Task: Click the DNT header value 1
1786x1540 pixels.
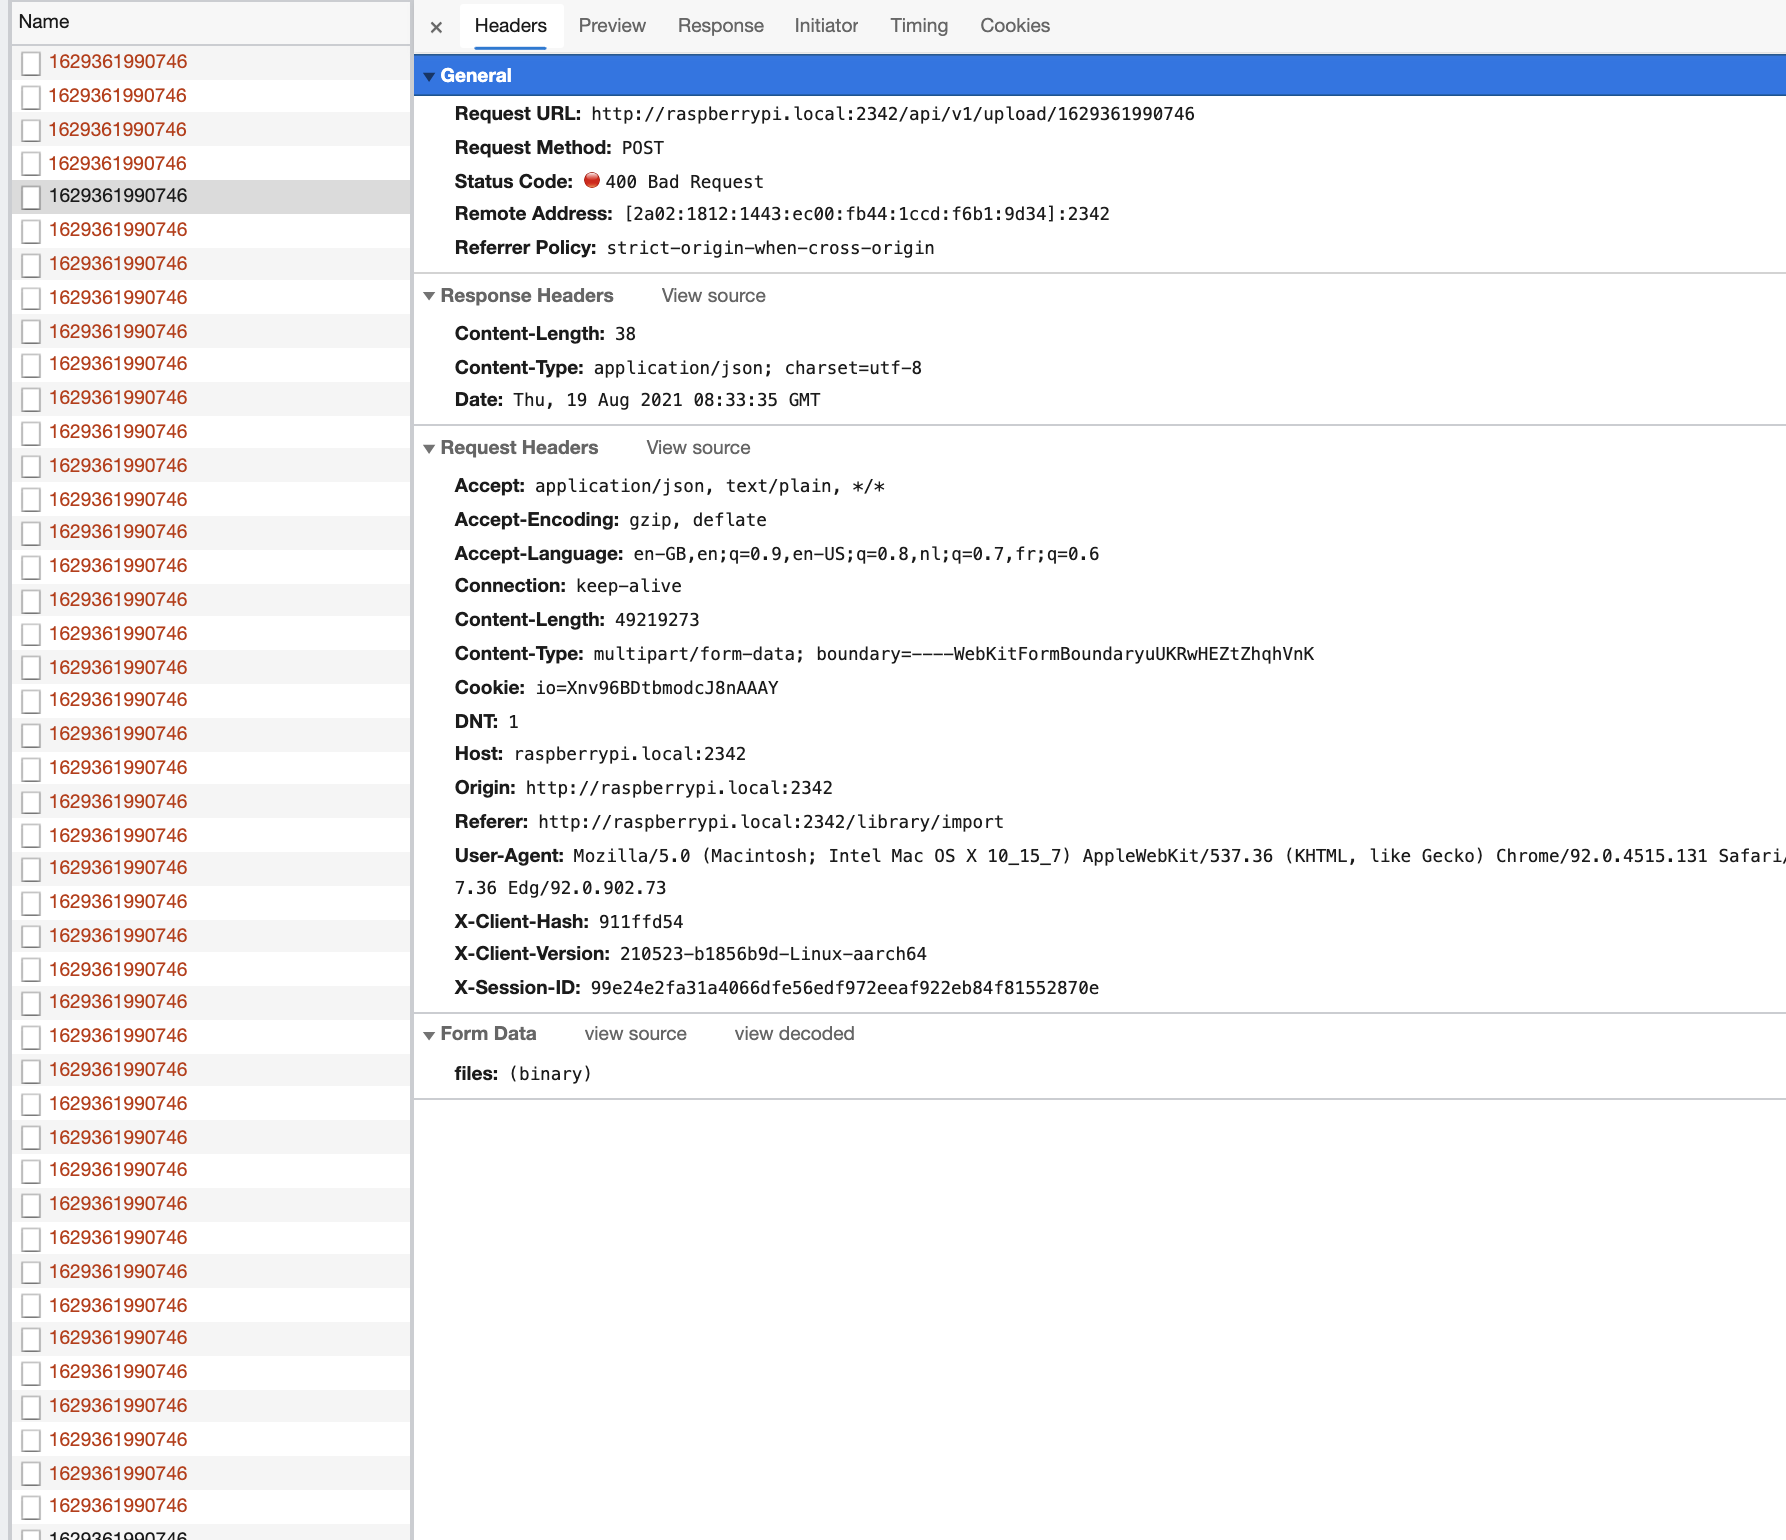Action: [513, 722]
